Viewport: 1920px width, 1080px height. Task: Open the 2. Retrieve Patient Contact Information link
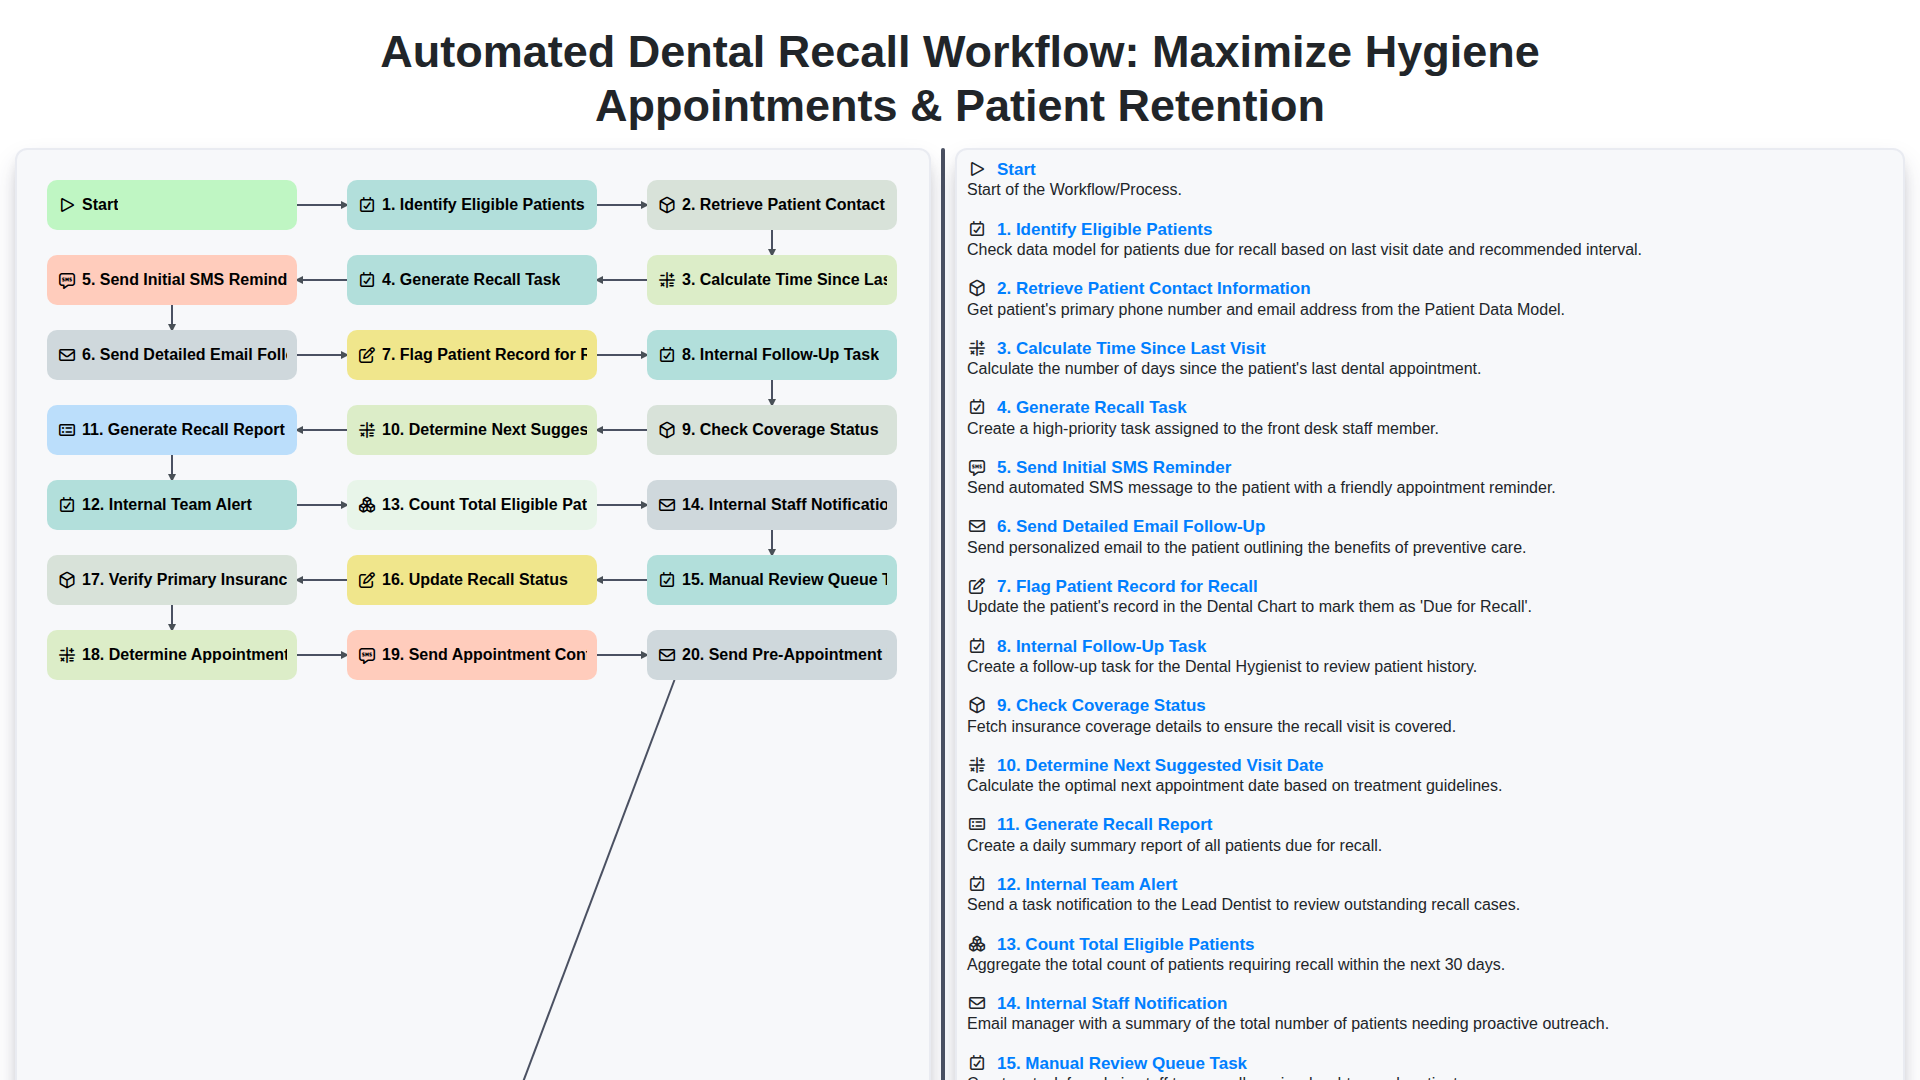click(x=1153, y=288)
